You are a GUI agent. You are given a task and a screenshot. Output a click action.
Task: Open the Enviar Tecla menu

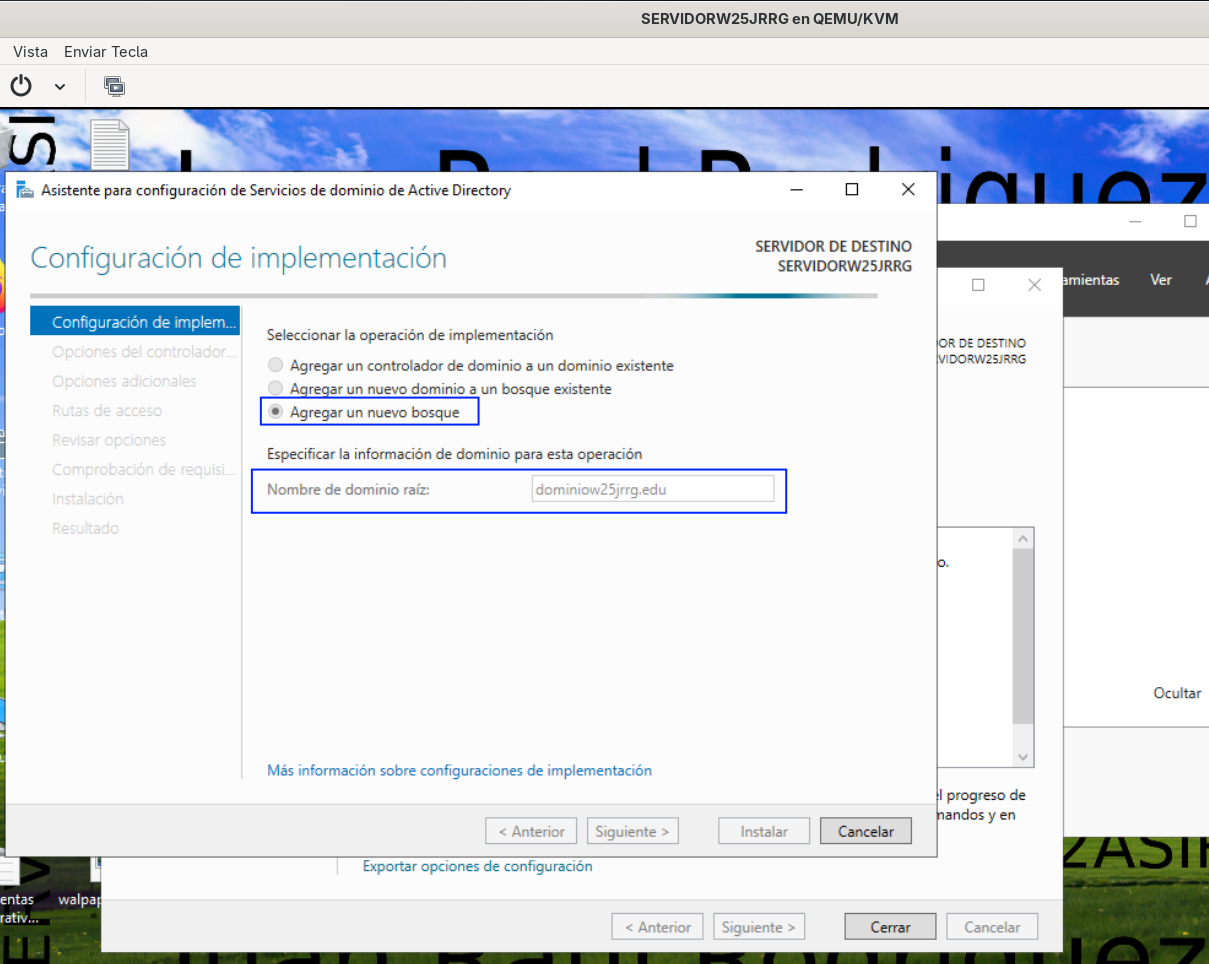point(106,51)
